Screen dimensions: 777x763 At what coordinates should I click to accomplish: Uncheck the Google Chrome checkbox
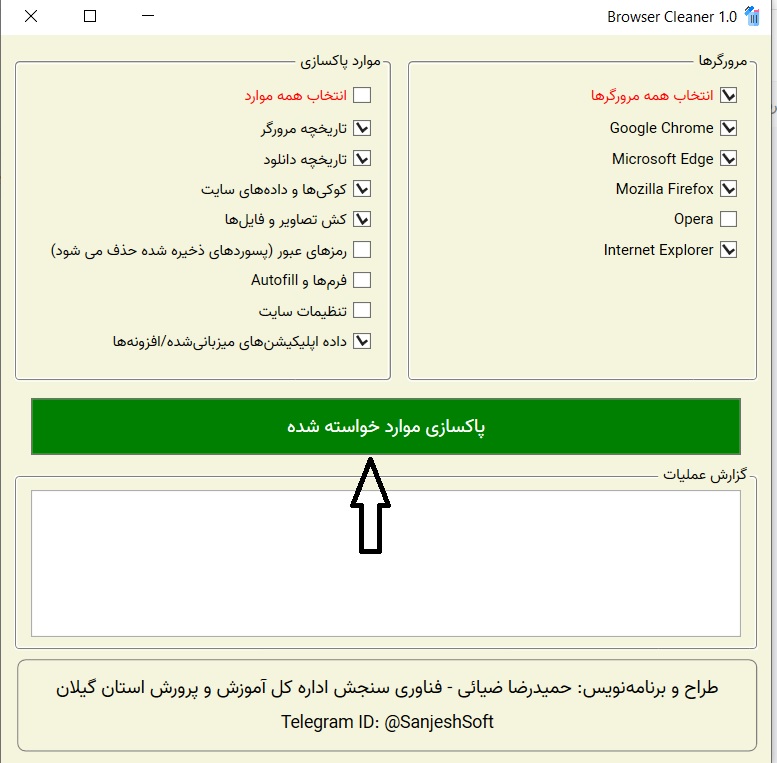728,128
